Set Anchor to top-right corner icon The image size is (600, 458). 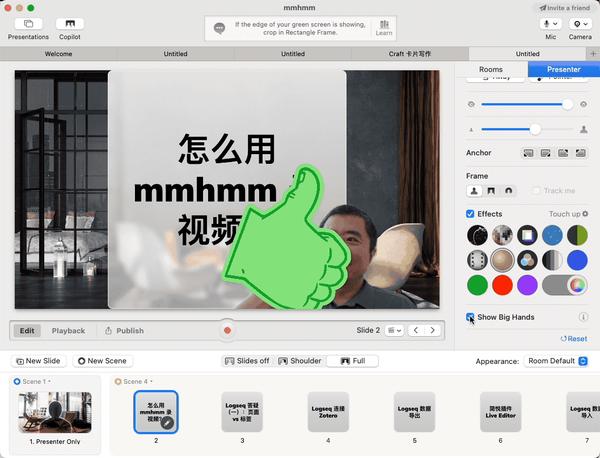[x=563, y=153]
